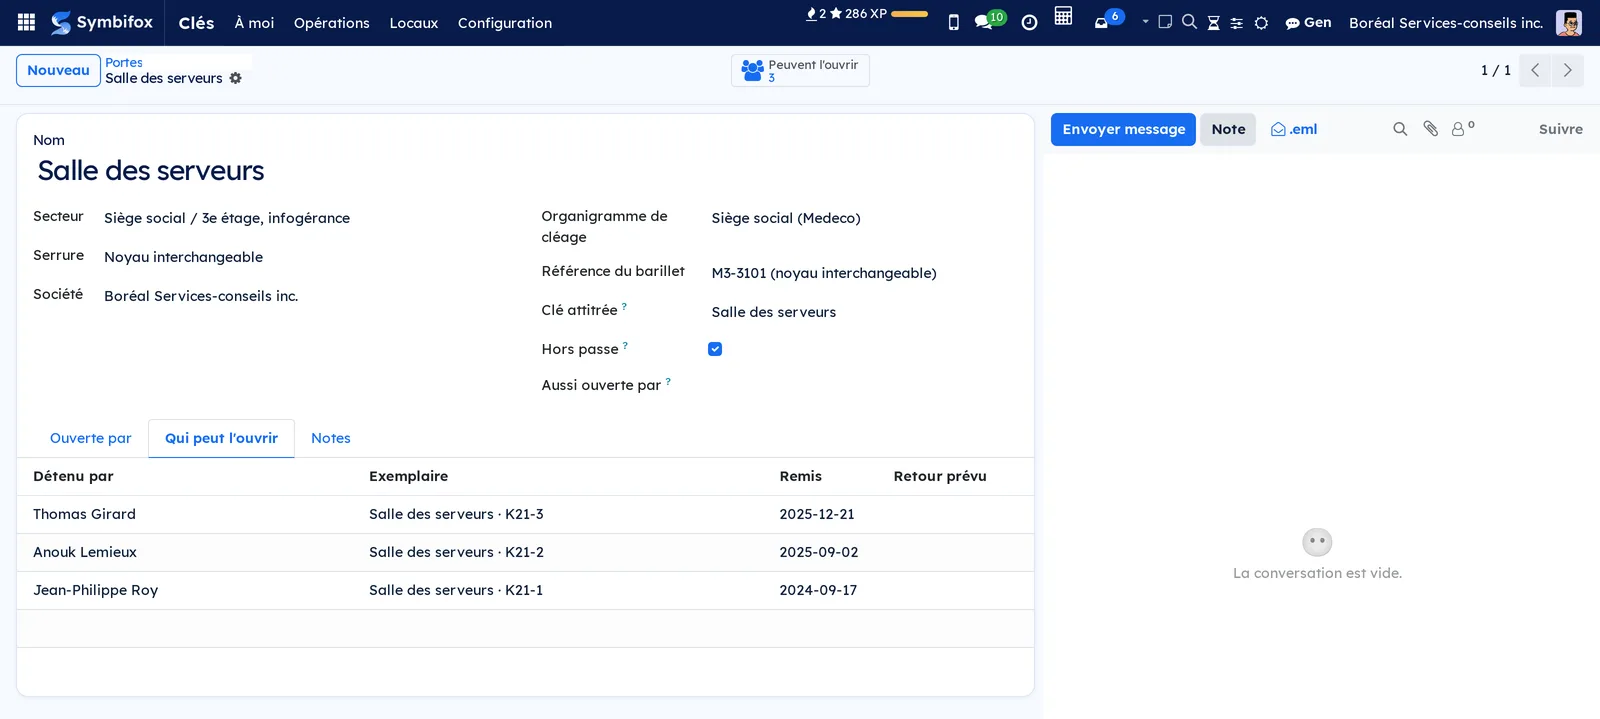Image resolution: width=1600 pixels, height=719 pixels.
Task: Open the calculator icon in top bar
Action: [x=1063, y=16]
